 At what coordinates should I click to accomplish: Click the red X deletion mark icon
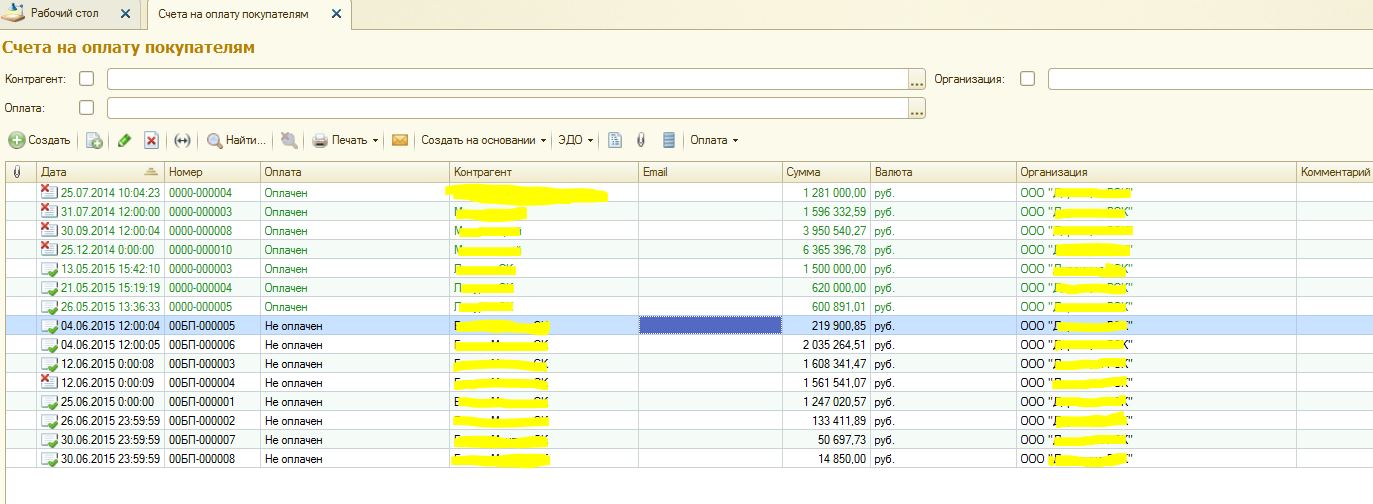tap(152, 141)
